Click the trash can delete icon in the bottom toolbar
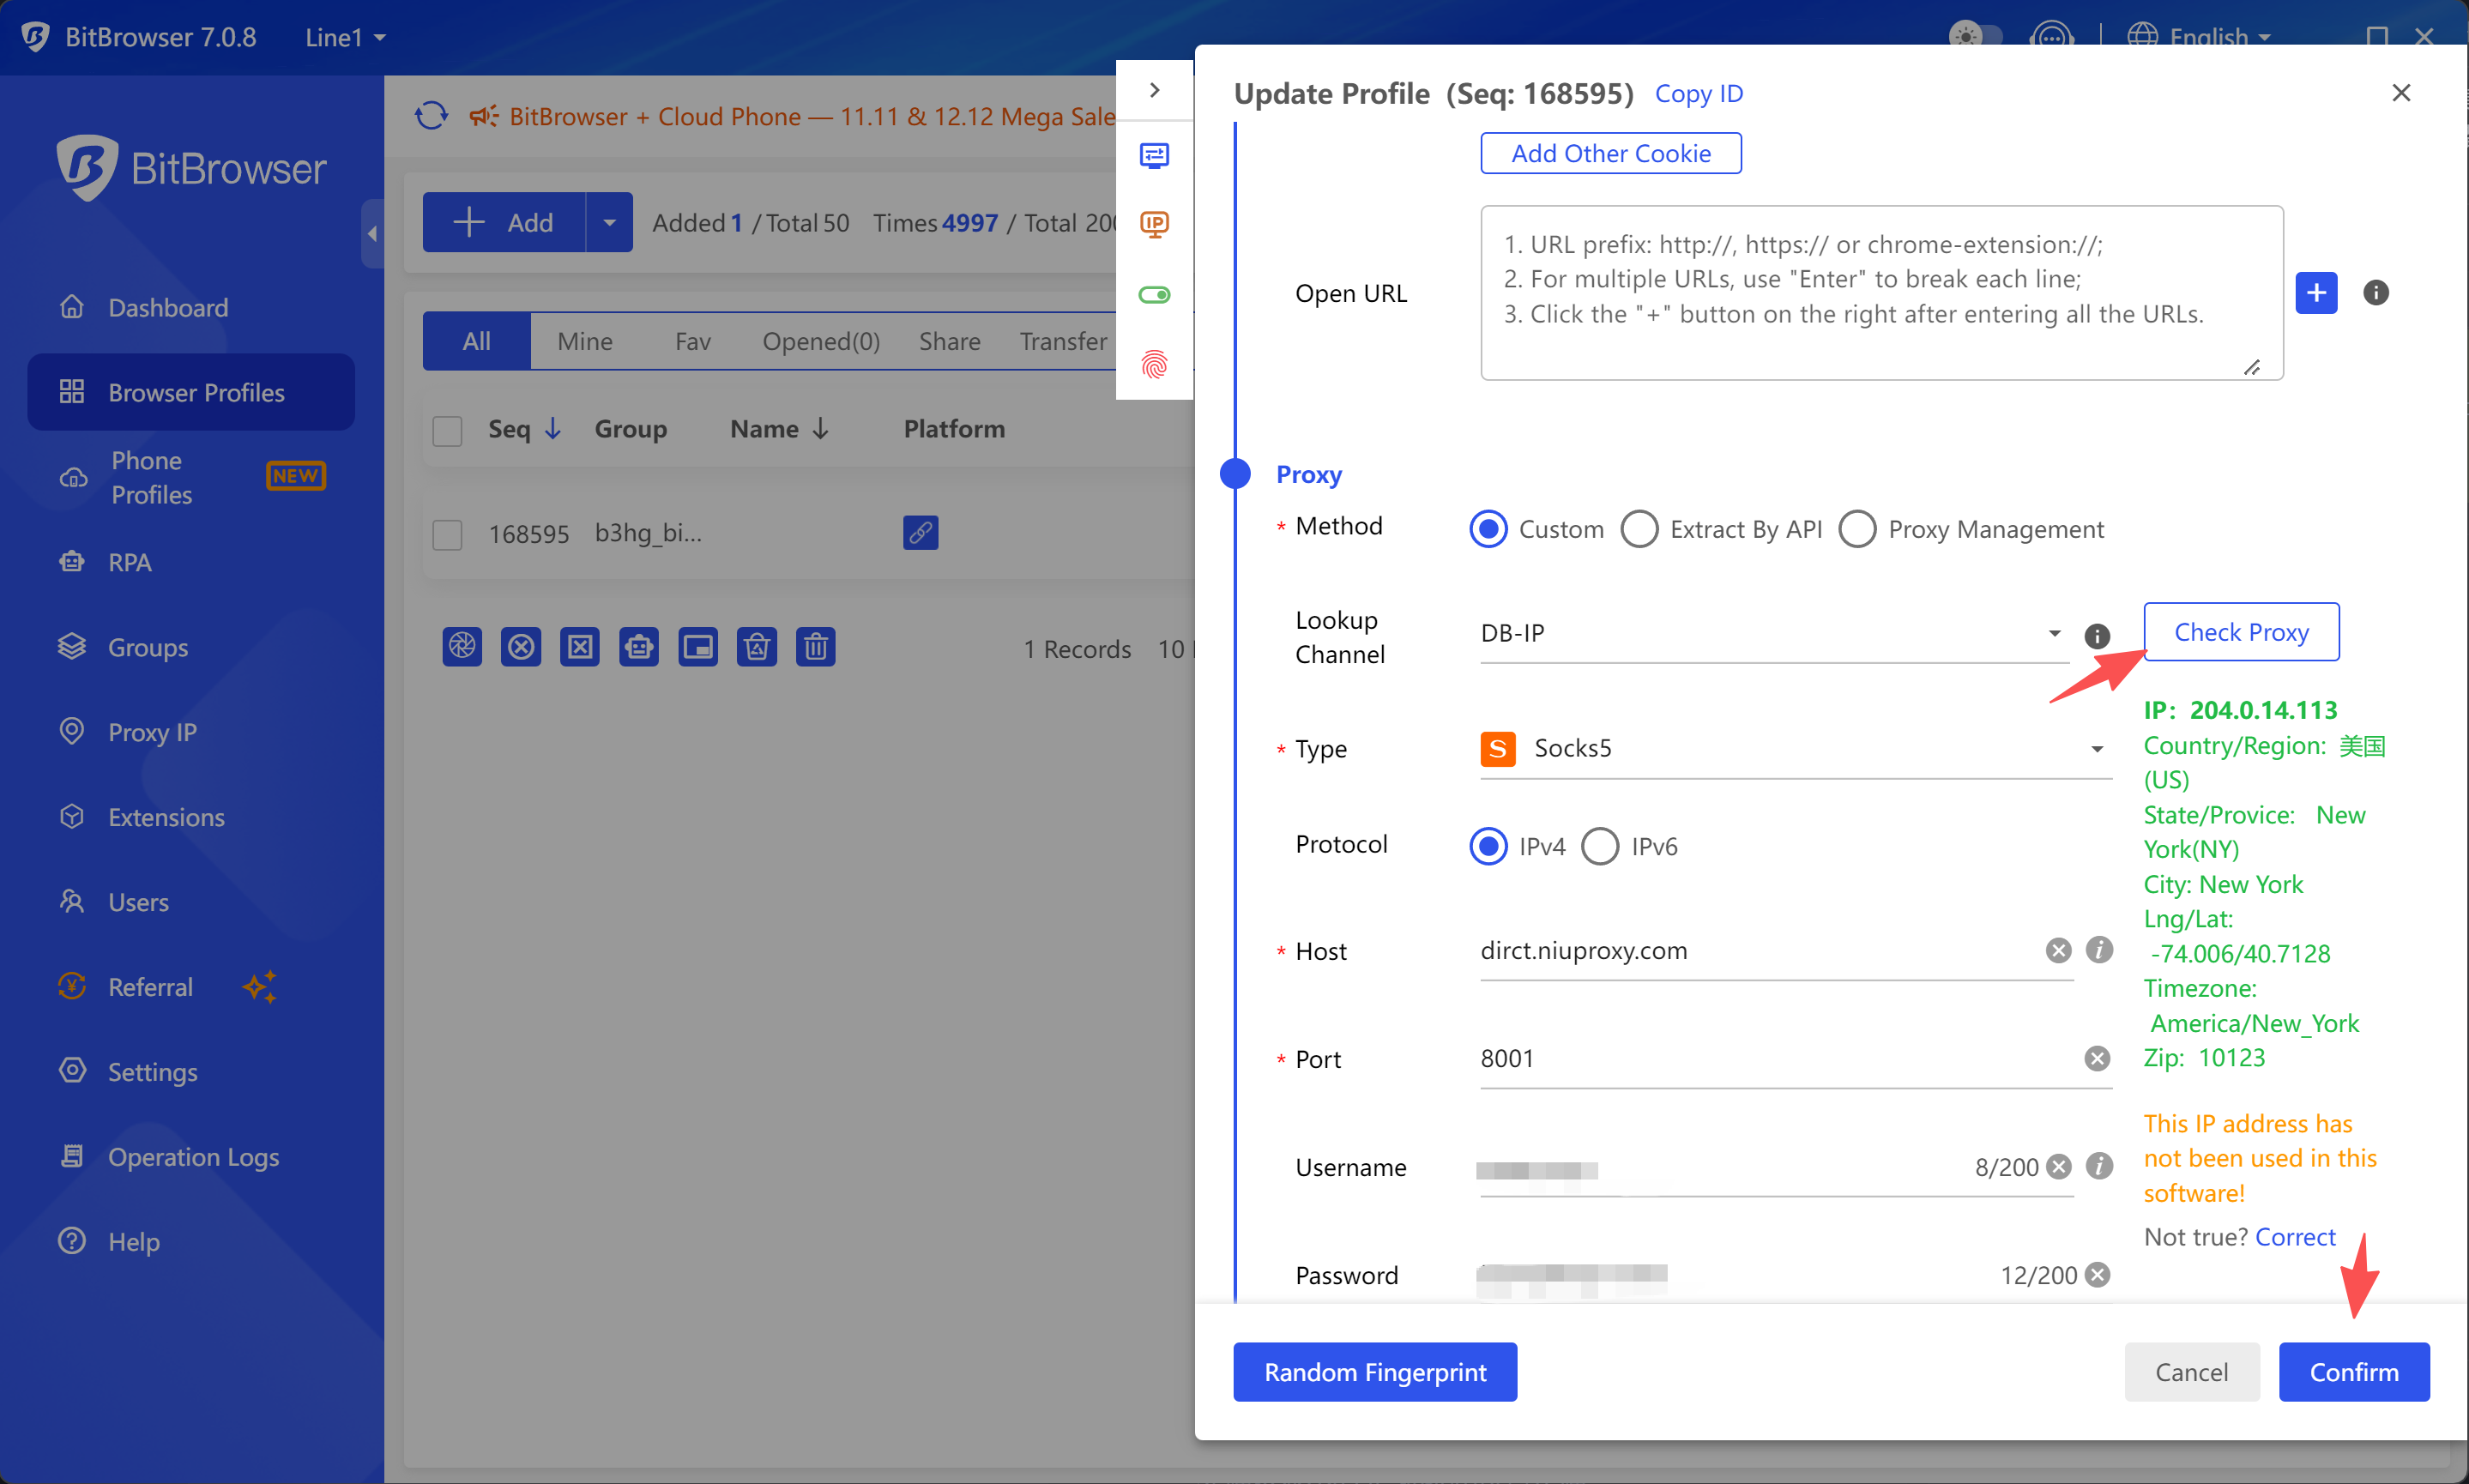This screenshot has width=2469, height=1484. [816, 647]
